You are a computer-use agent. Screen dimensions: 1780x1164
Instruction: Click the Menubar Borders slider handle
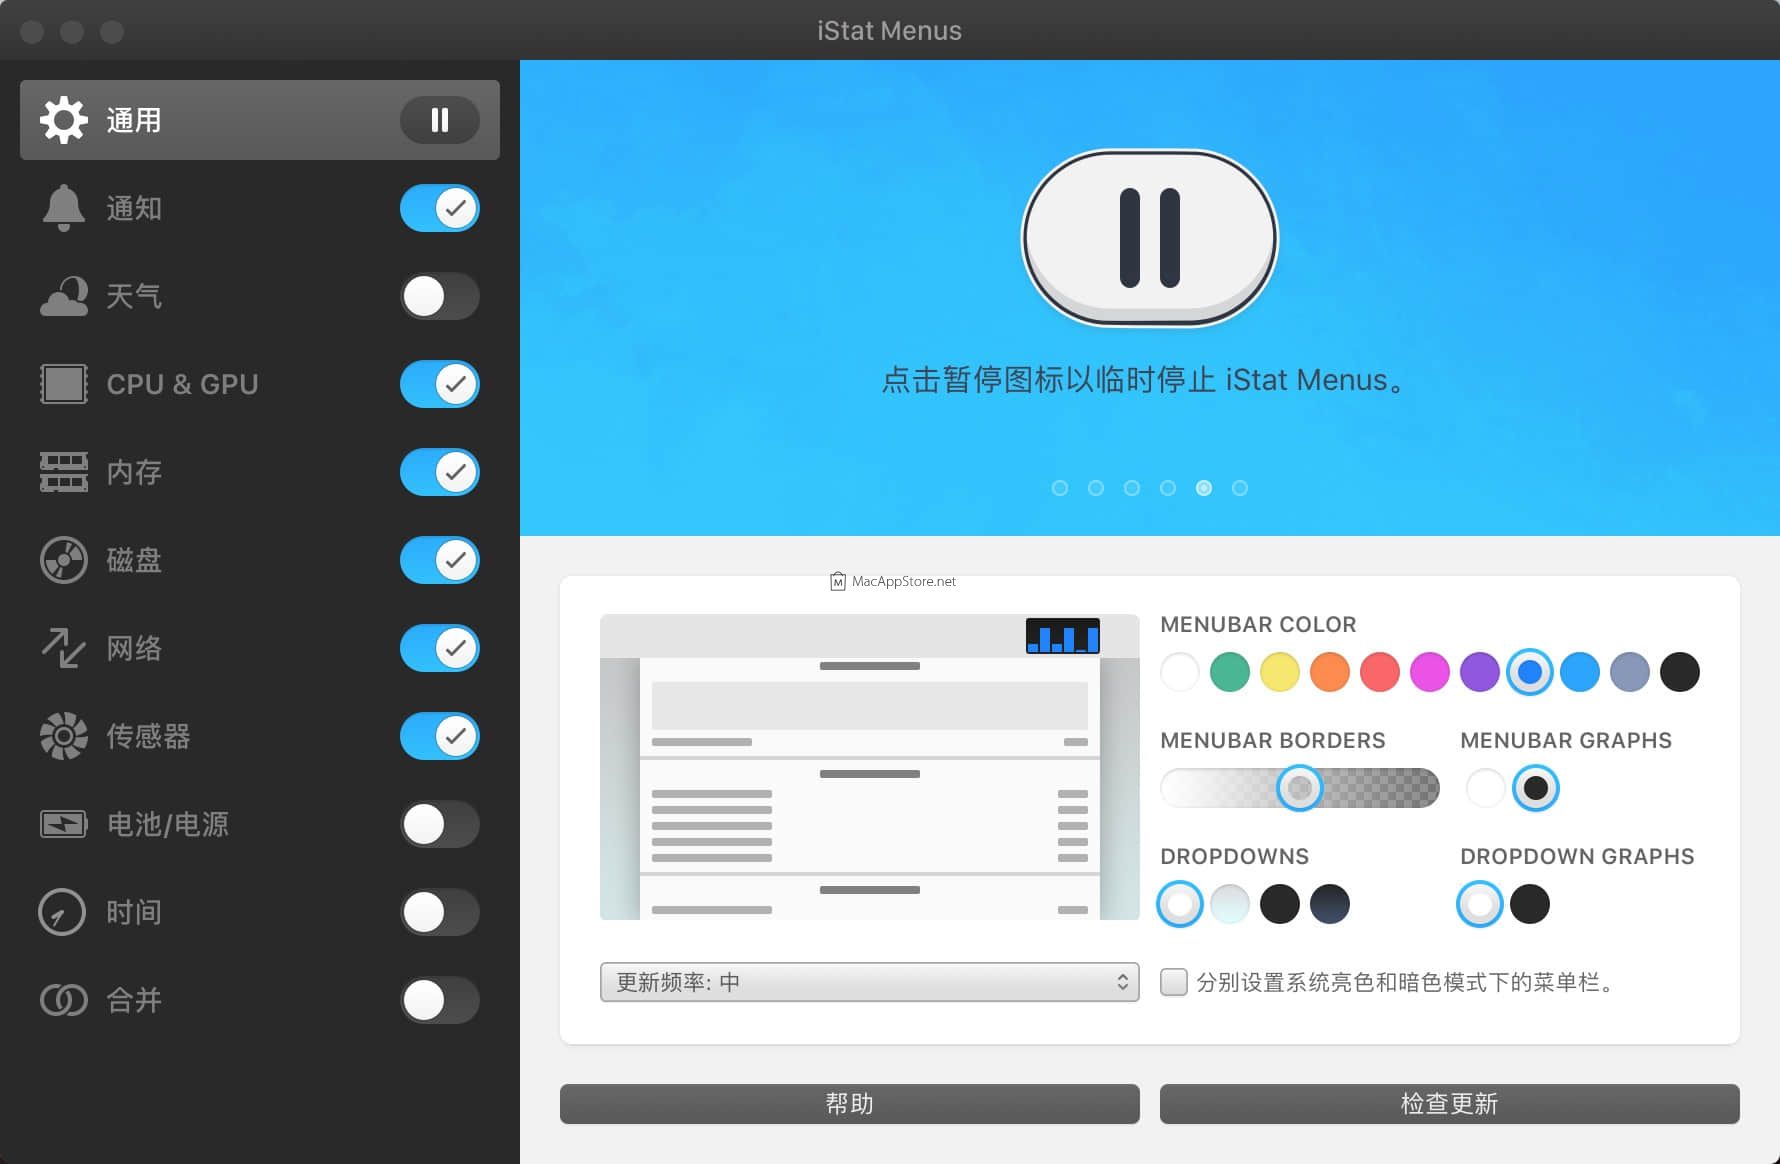coord(1299,788)
